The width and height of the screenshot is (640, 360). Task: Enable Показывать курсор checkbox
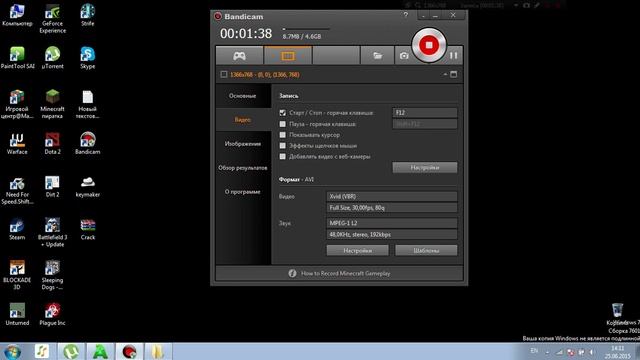(282, 135)
